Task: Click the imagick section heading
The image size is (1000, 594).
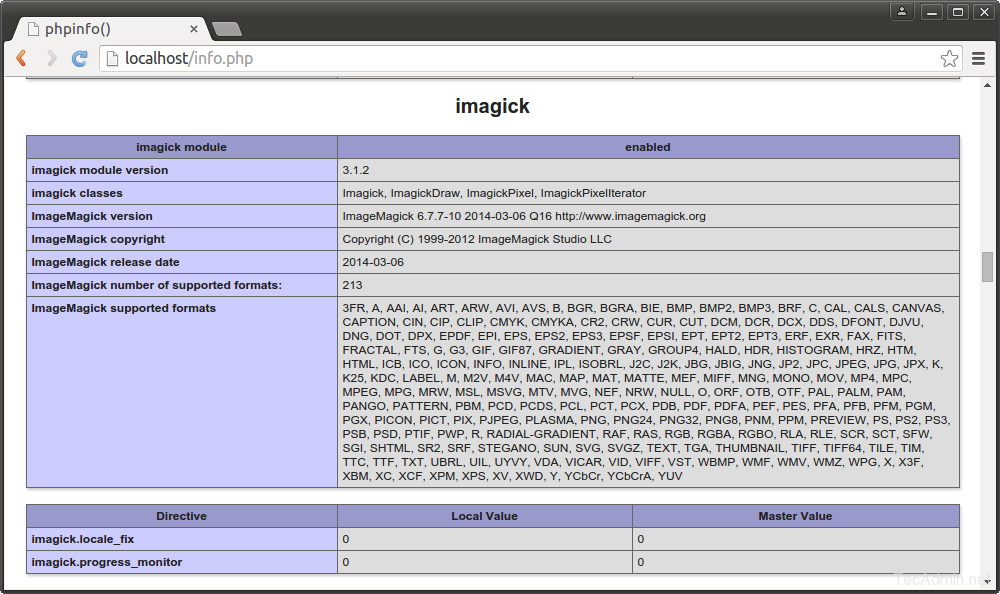Action: (x=492, y=106)
